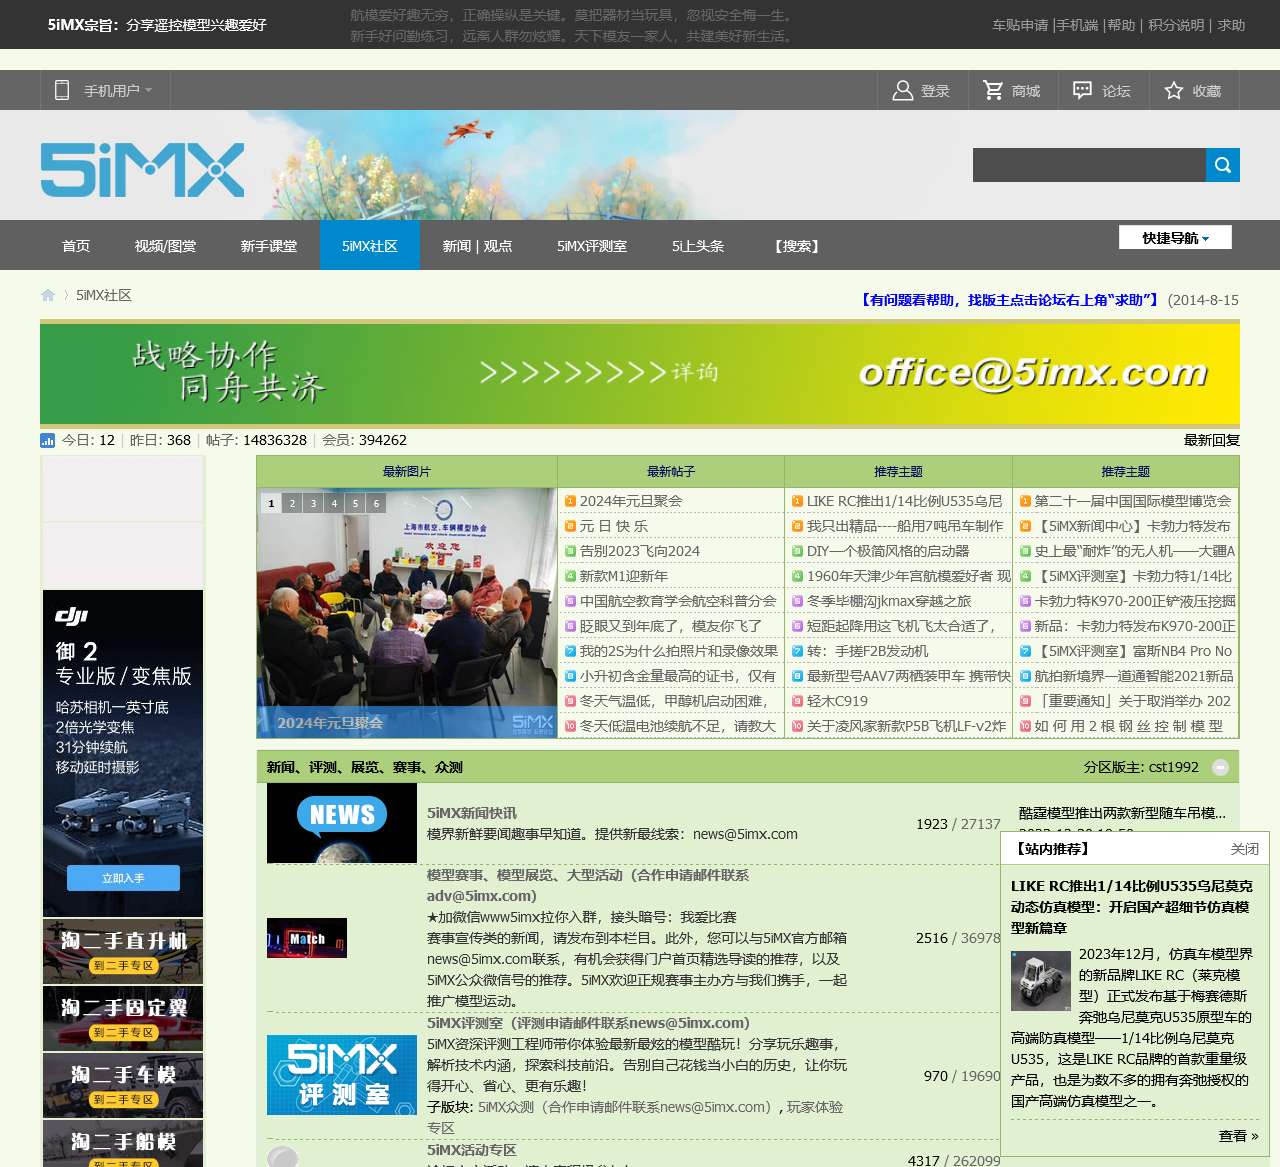Image resolution: width=1280 pixels, height=1167 pixels.
Task: Select the 5iMX社区 tab
Action: tap(370, 245)
